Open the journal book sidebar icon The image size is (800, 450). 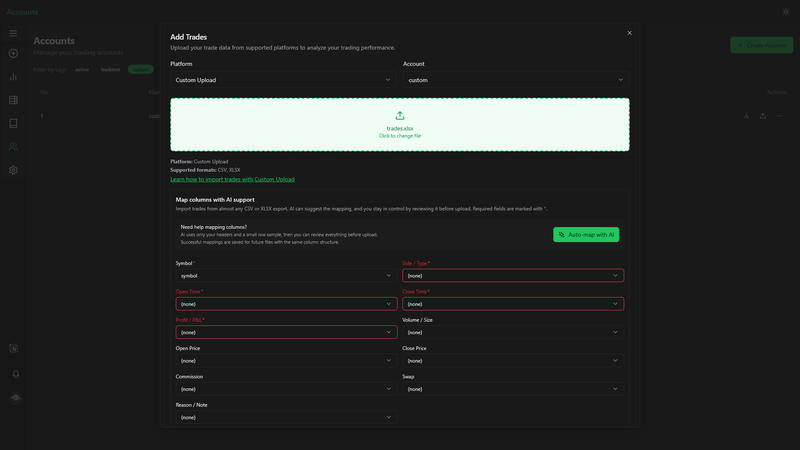13,123
